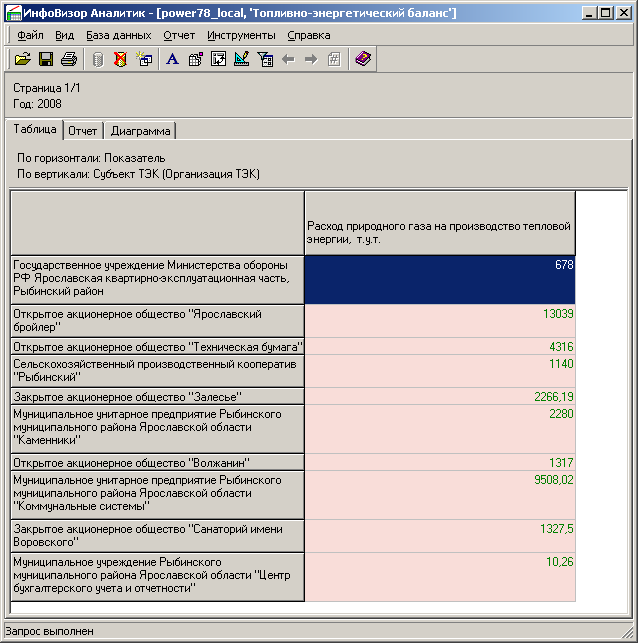This screenshot has height=643, width=638.
Task: Switch to the Таблица tab
Action: click(35, 130)
